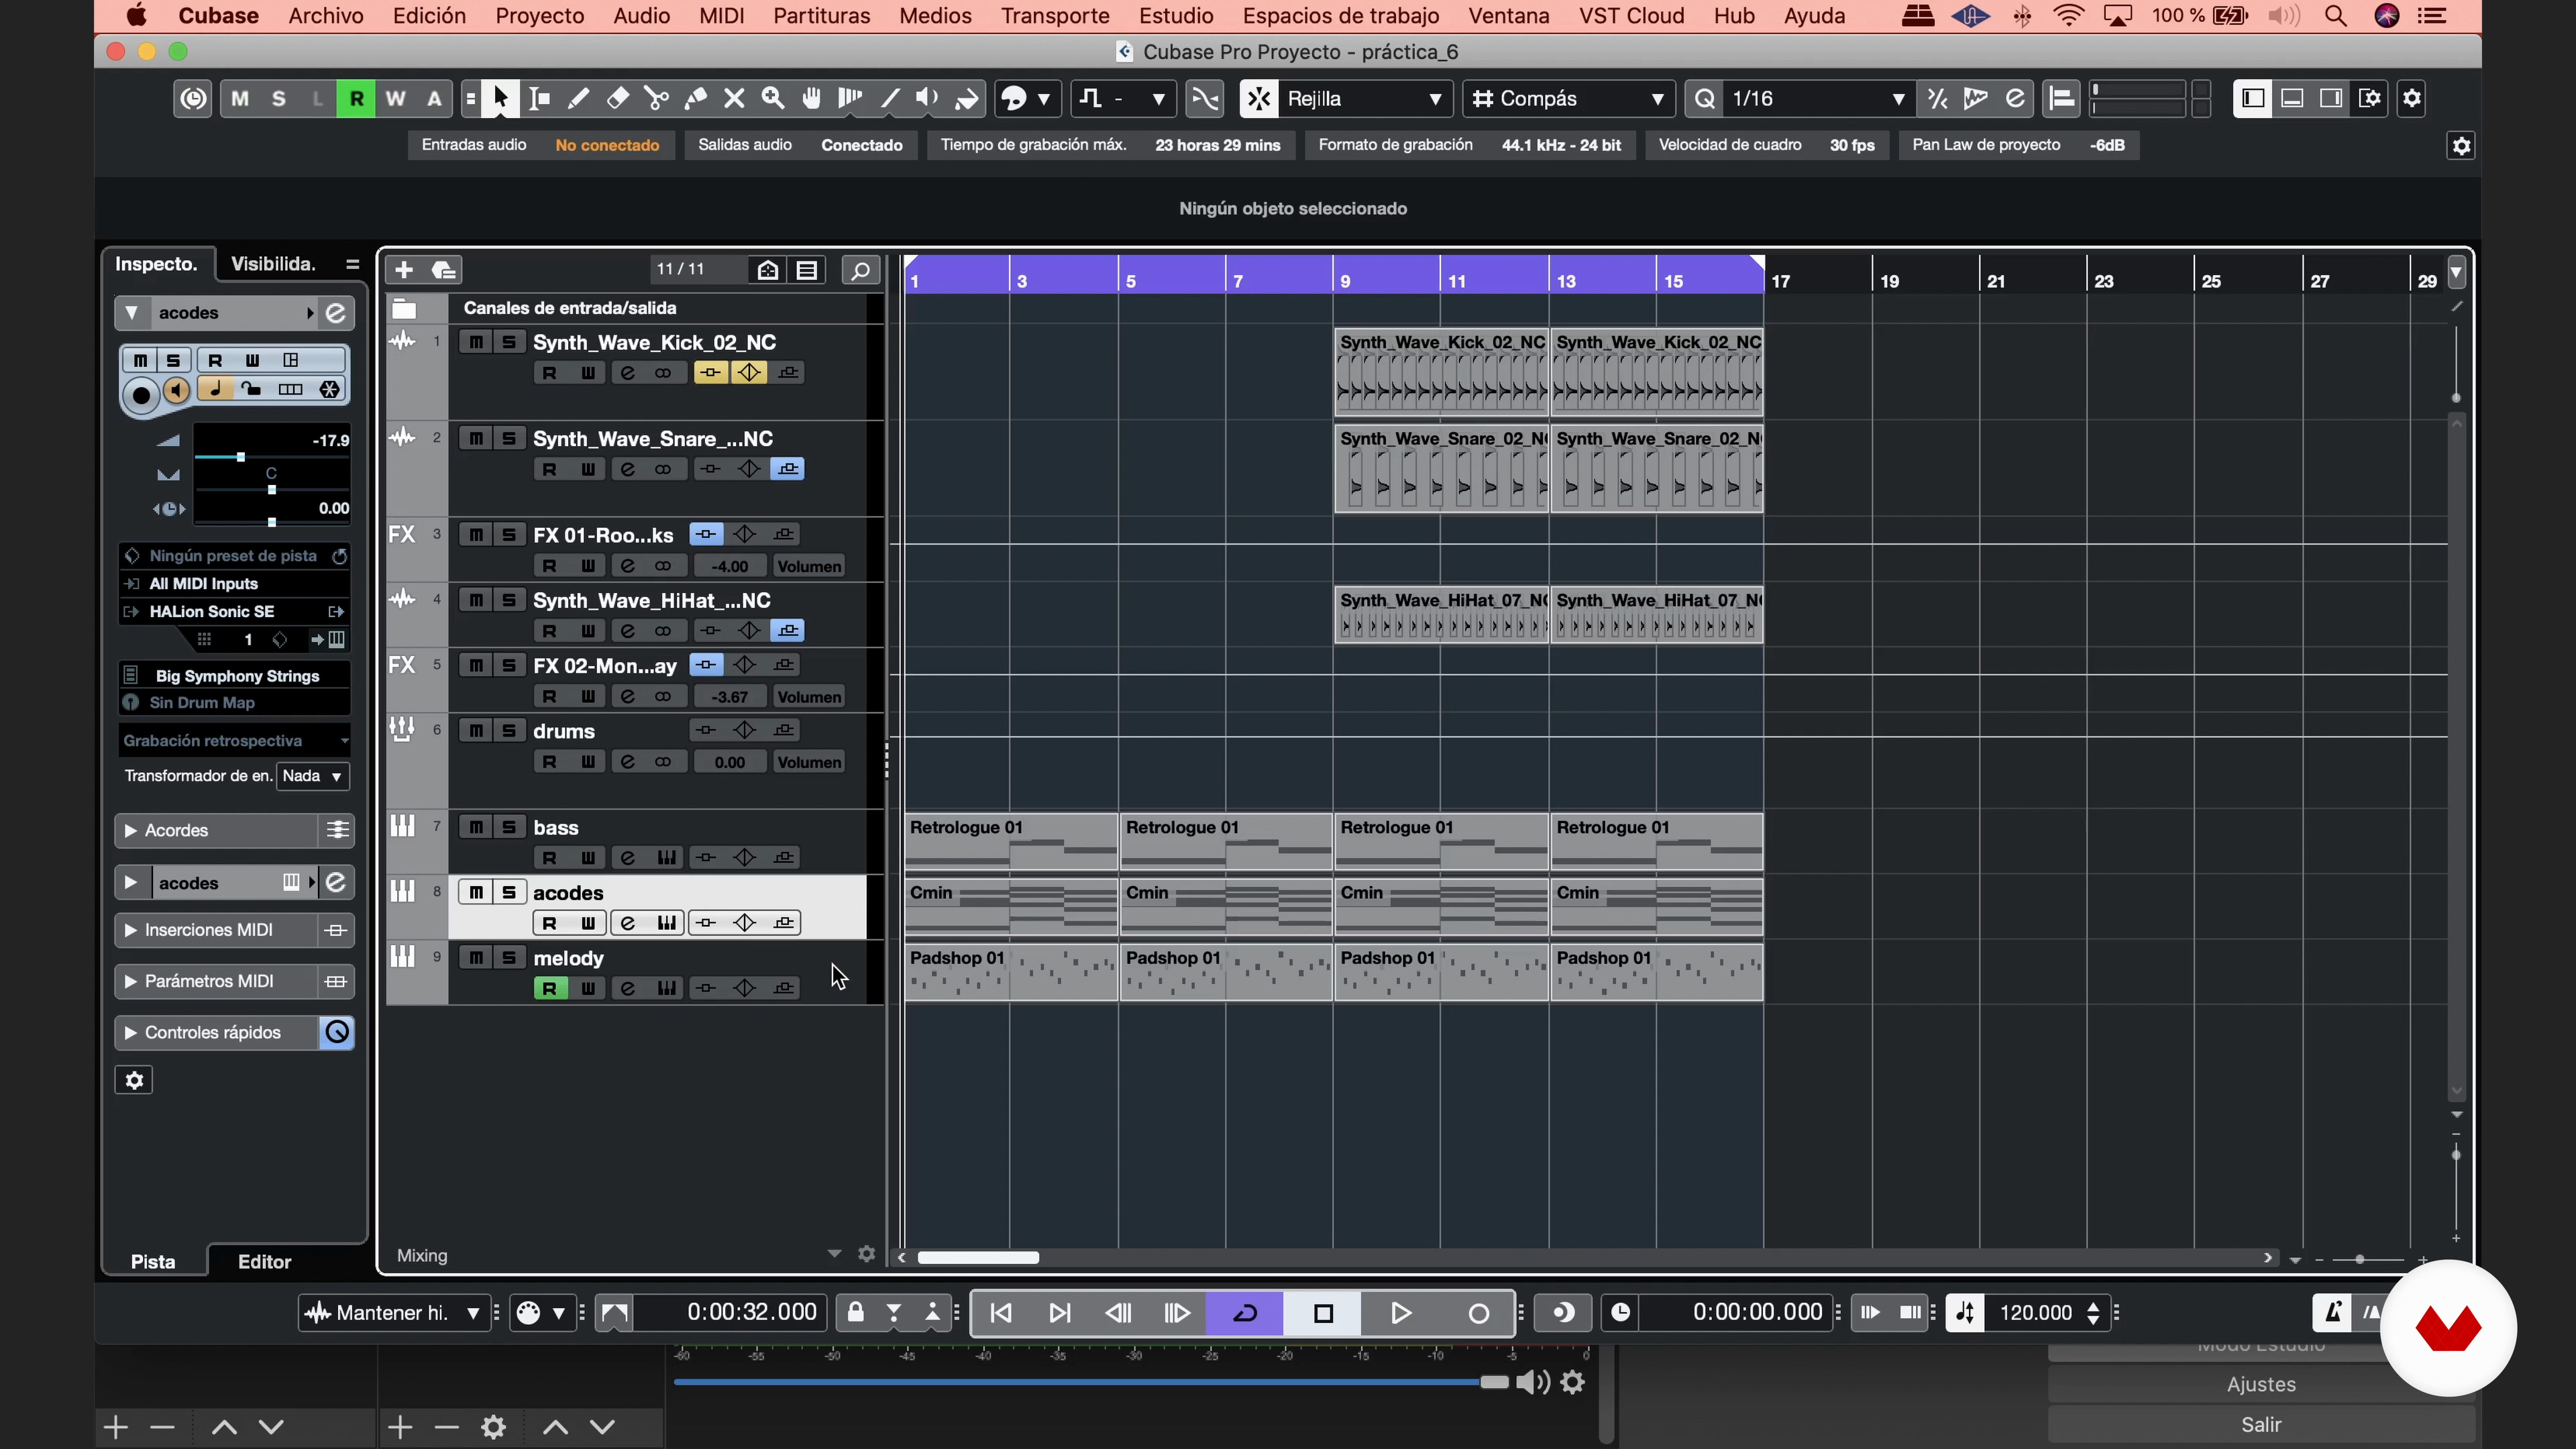Click the Salir button
The image size is (2576, 1449).
tap(2261, 1425)
